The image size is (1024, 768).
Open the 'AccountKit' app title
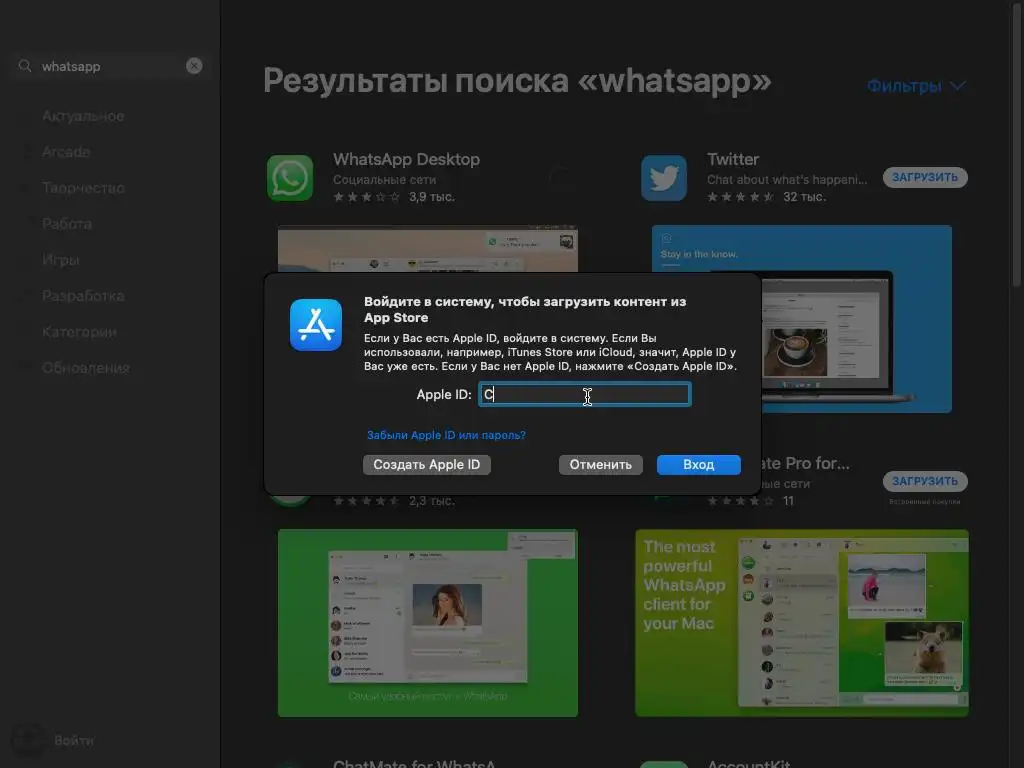(748, 763)
